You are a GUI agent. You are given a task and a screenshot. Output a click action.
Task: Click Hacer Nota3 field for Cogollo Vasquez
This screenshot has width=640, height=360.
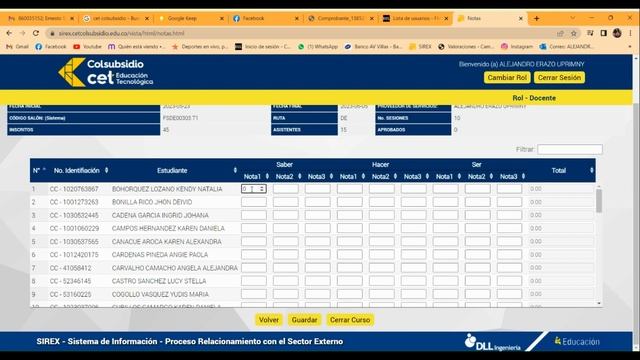[x=413, y=294]
